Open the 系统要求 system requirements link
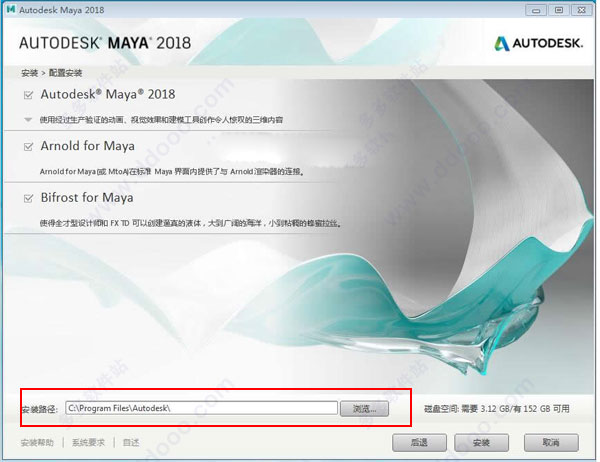Screen dimensions: 600x462 [x=88, y=443]
